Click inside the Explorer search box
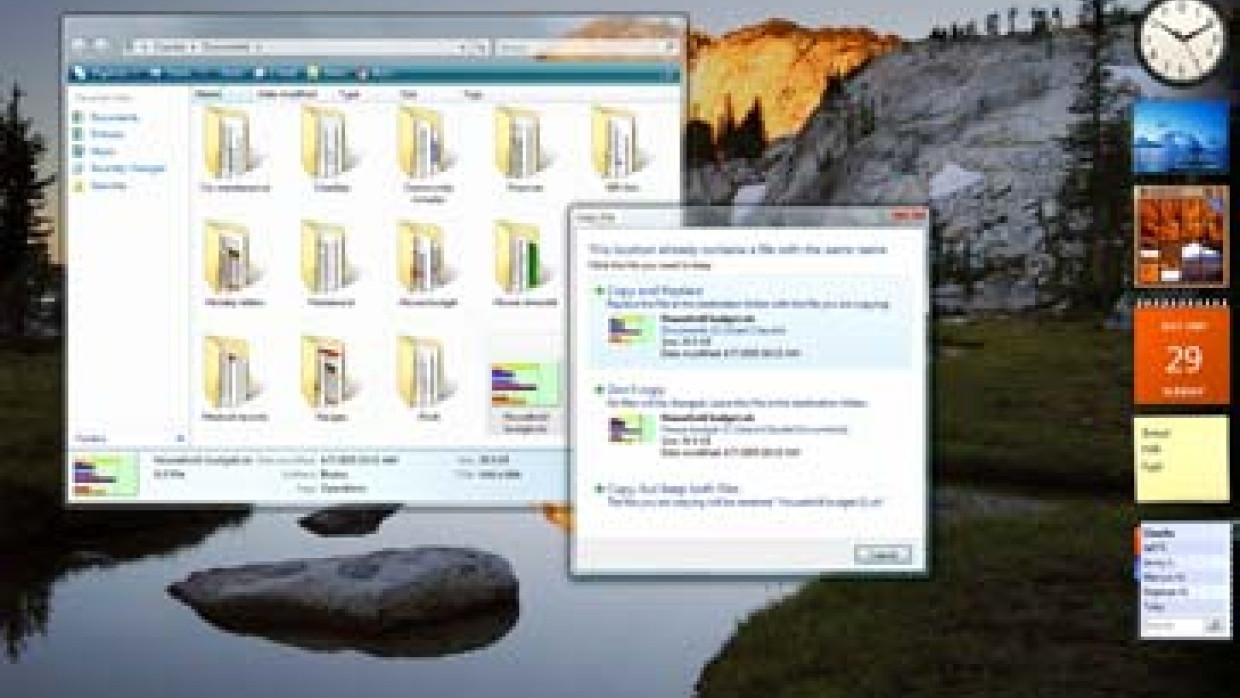The image size is (1240, 698). coord(580,47)
